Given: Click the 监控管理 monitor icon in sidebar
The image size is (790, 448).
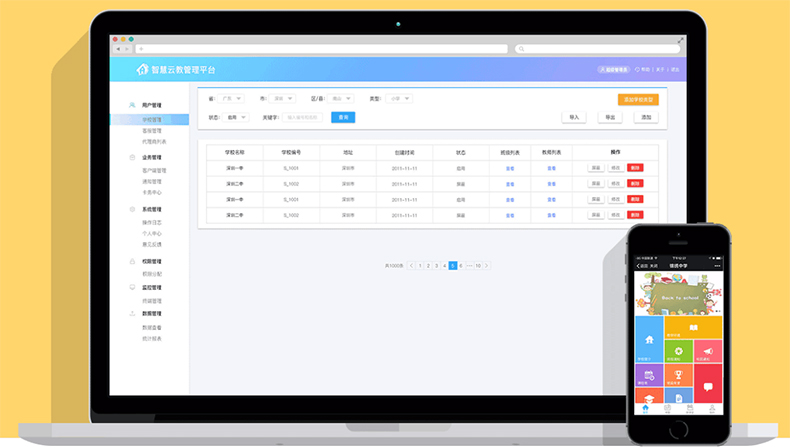Looking at the screenshot, I should coord(133,287).
